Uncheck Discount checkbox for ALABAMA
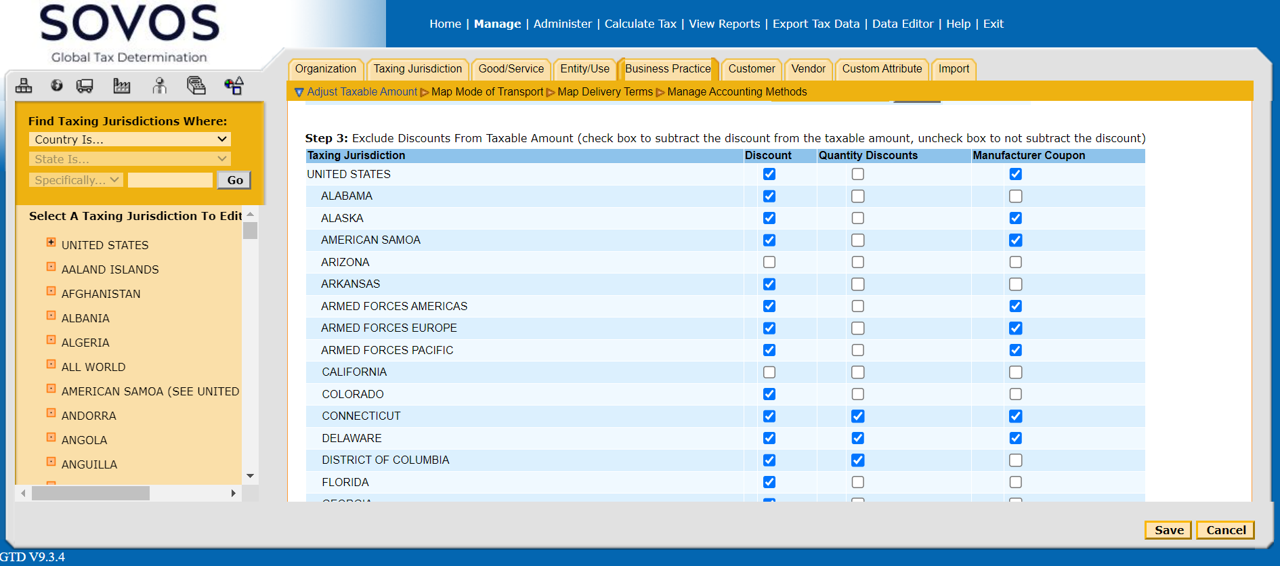 (769, 196)
